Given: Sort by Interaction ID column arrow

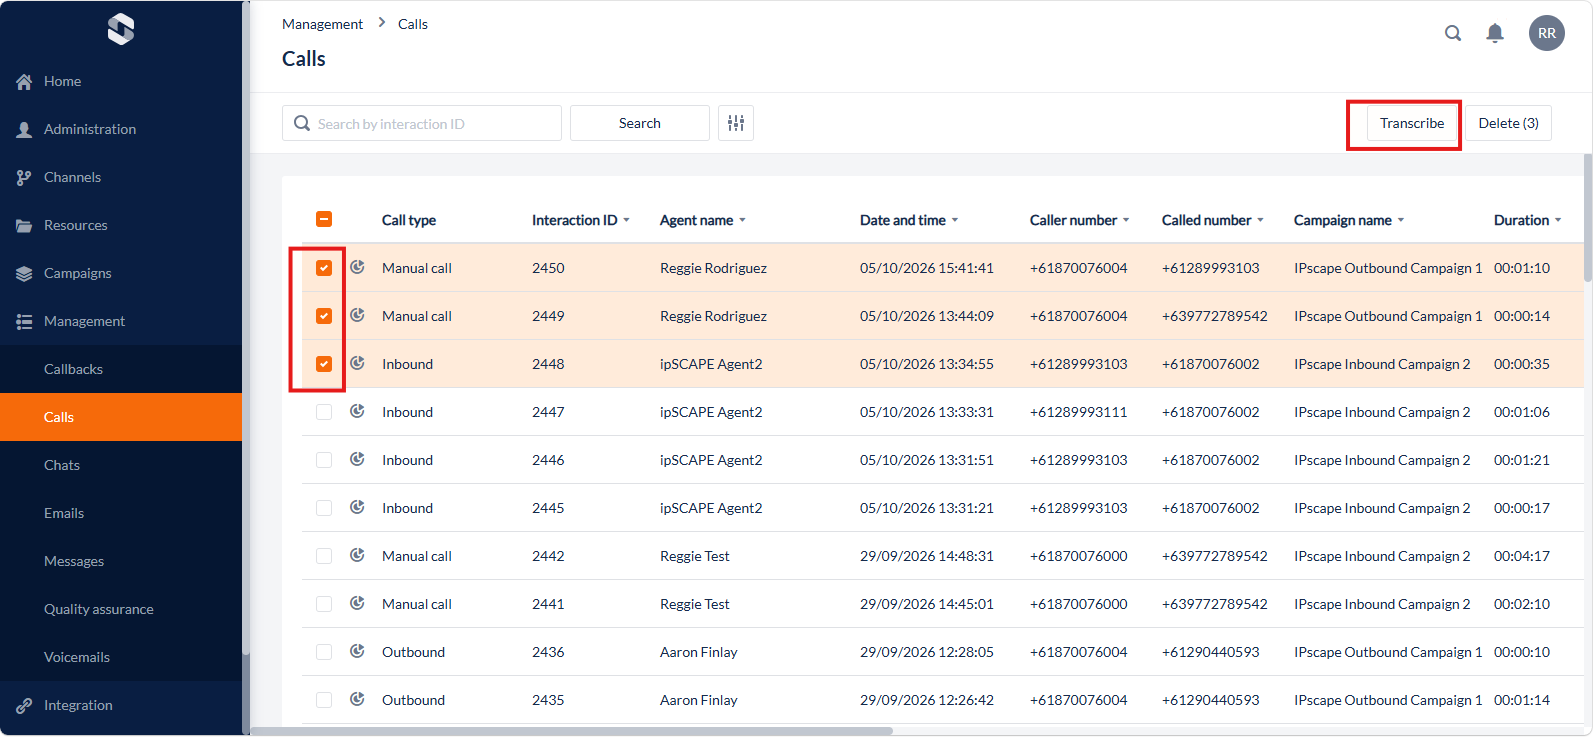Looking at the screenshot, I should tap(627, 221).
